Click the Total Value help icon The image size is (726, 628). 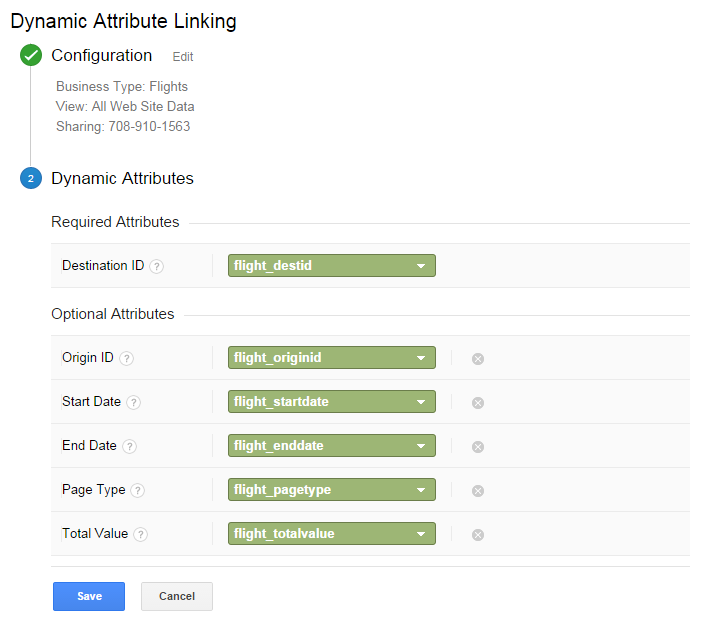[141, 534]
